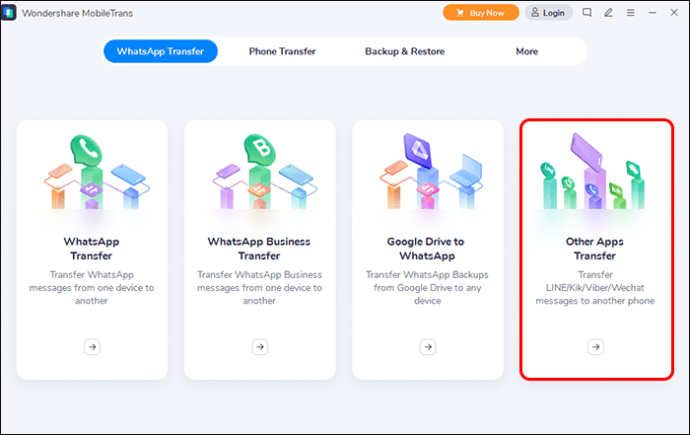This screenshot has height=435, width=690.
Task: Click the Wondershare MobileTrans app logo
Action: point(9,12)
